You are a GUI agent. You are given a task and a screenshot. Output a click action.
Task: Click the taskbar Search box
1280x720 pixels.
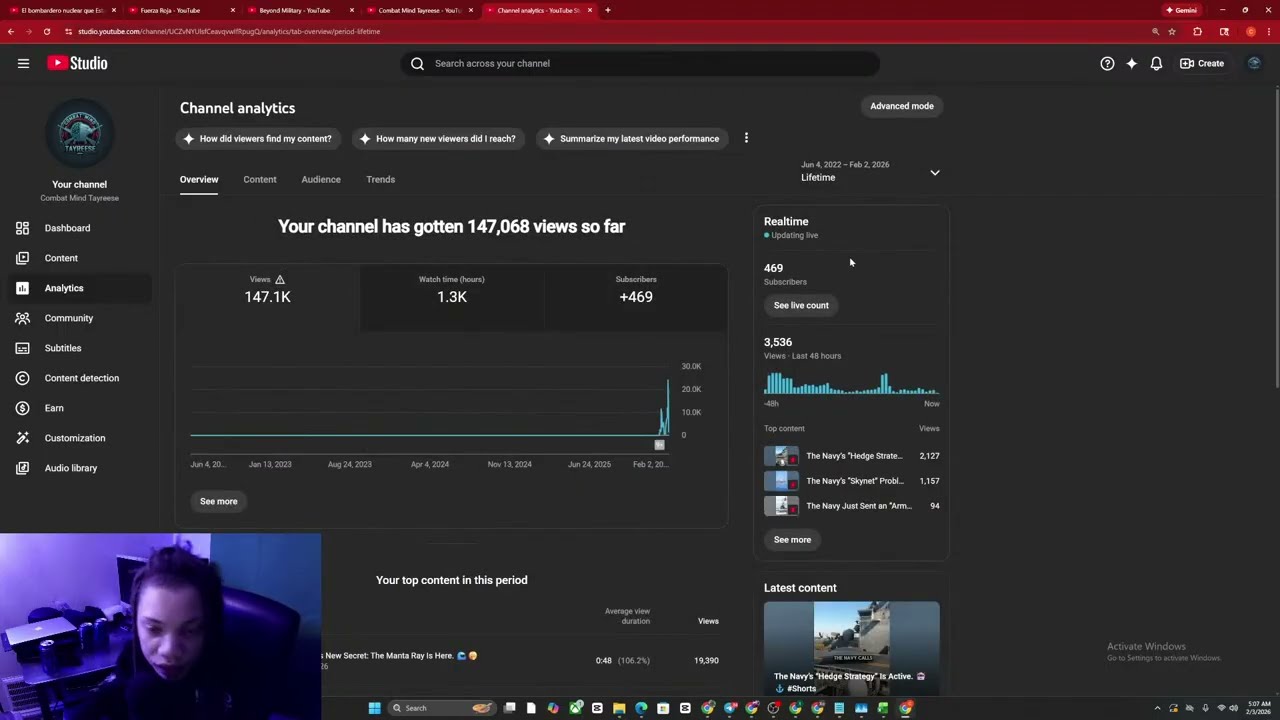pyautogui.click(x=441, y=708)
